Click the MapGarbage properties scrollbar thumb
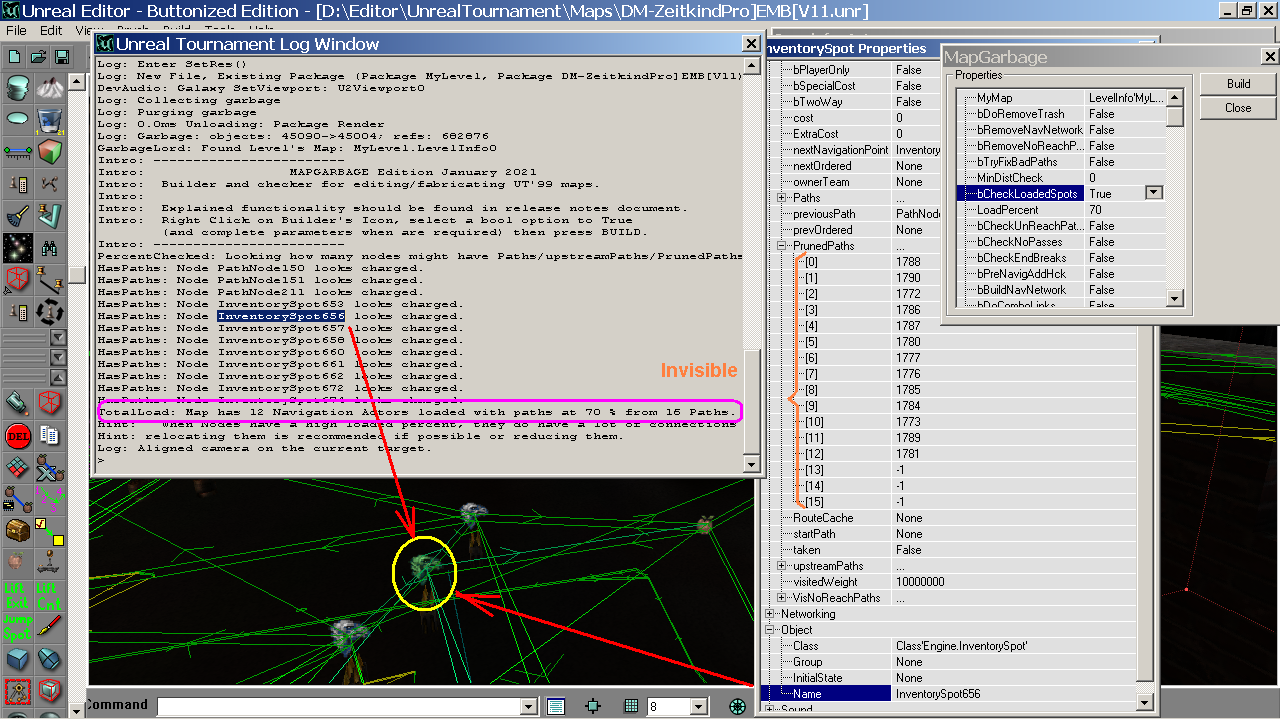1280x720 pixels. [1175, 116]
